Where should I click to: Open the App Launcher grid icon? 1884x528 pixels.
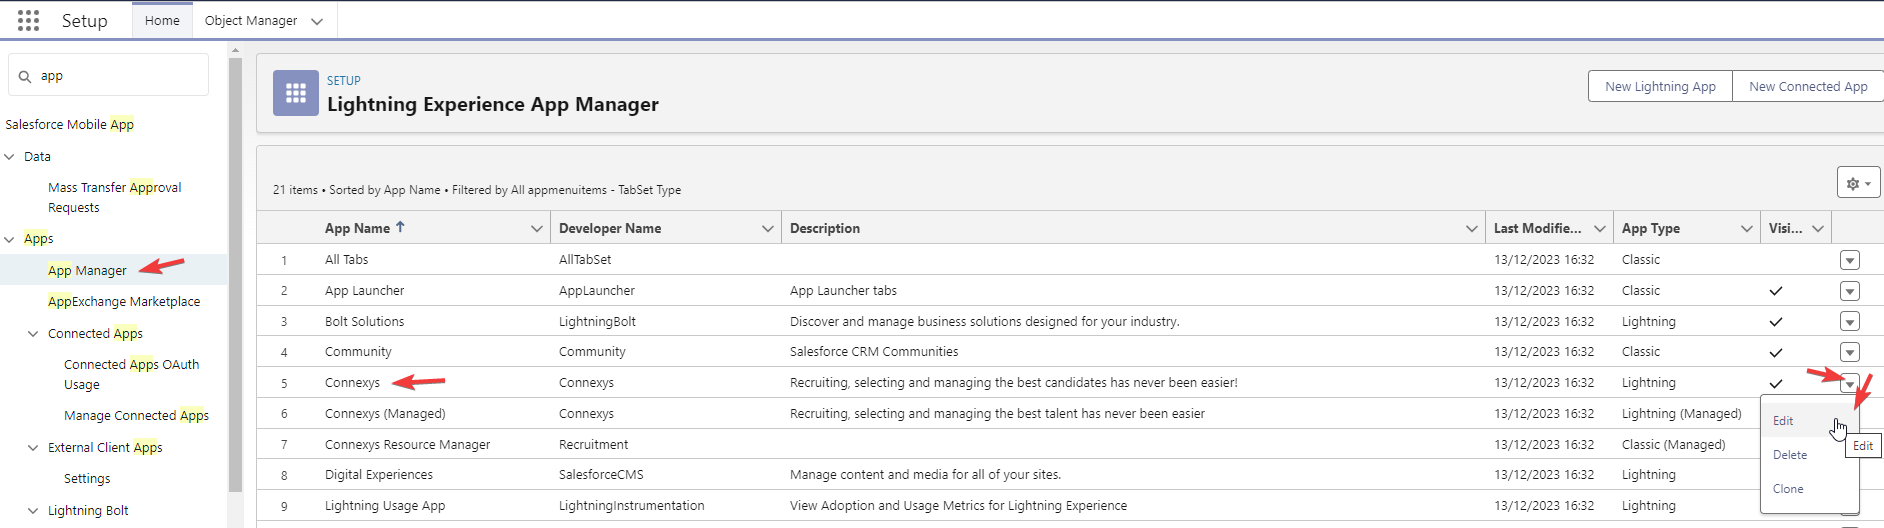(x=29, y=20)
